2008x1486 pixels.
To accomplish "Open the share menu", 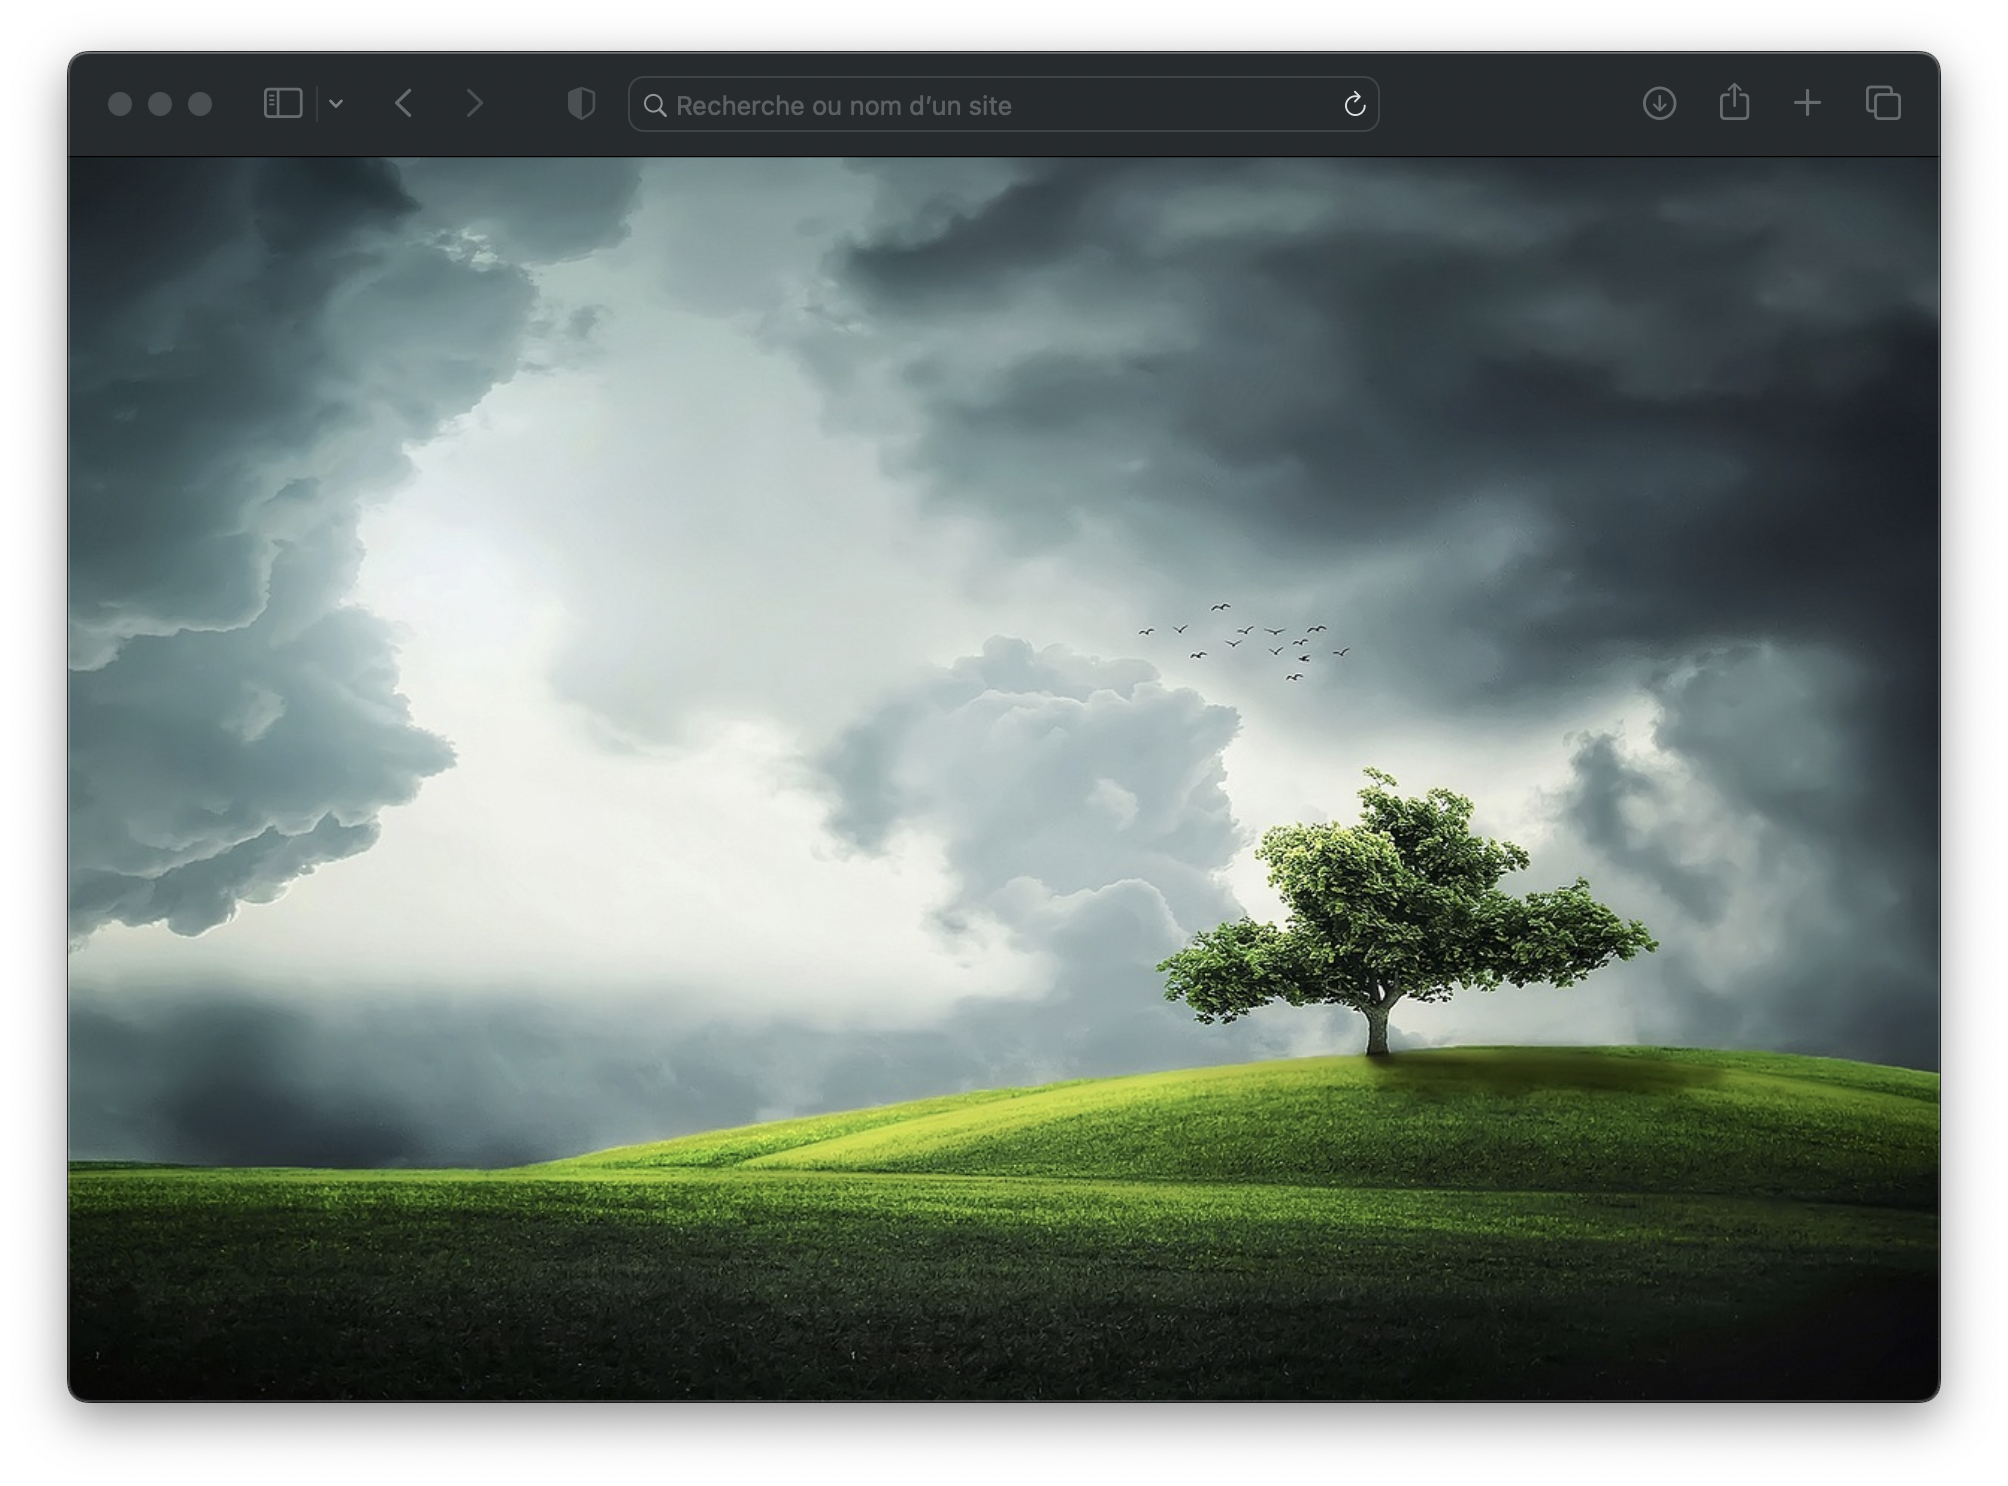I will coord(1734,102).
